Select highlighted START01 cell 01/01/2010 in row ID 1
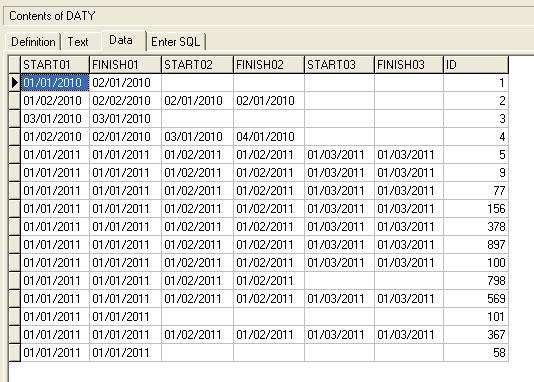Screen dimensions: 534x382 coord(55,83)
